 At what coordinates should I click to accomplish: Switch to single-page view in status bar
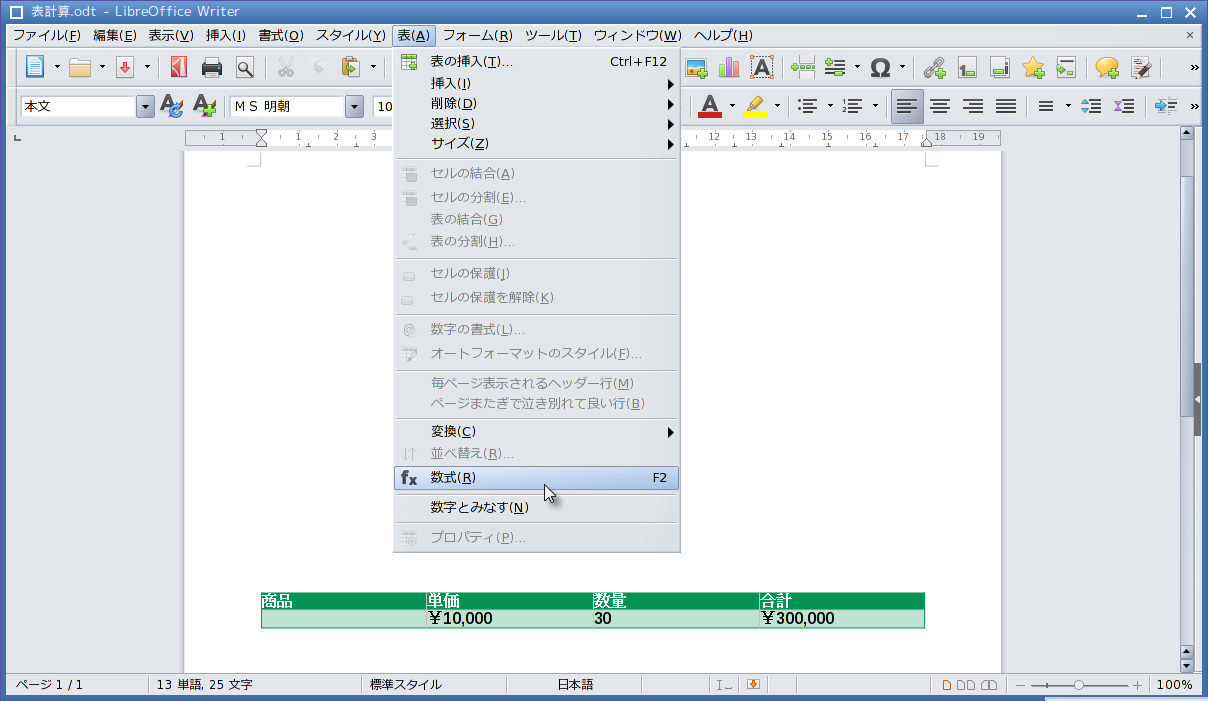947,685
